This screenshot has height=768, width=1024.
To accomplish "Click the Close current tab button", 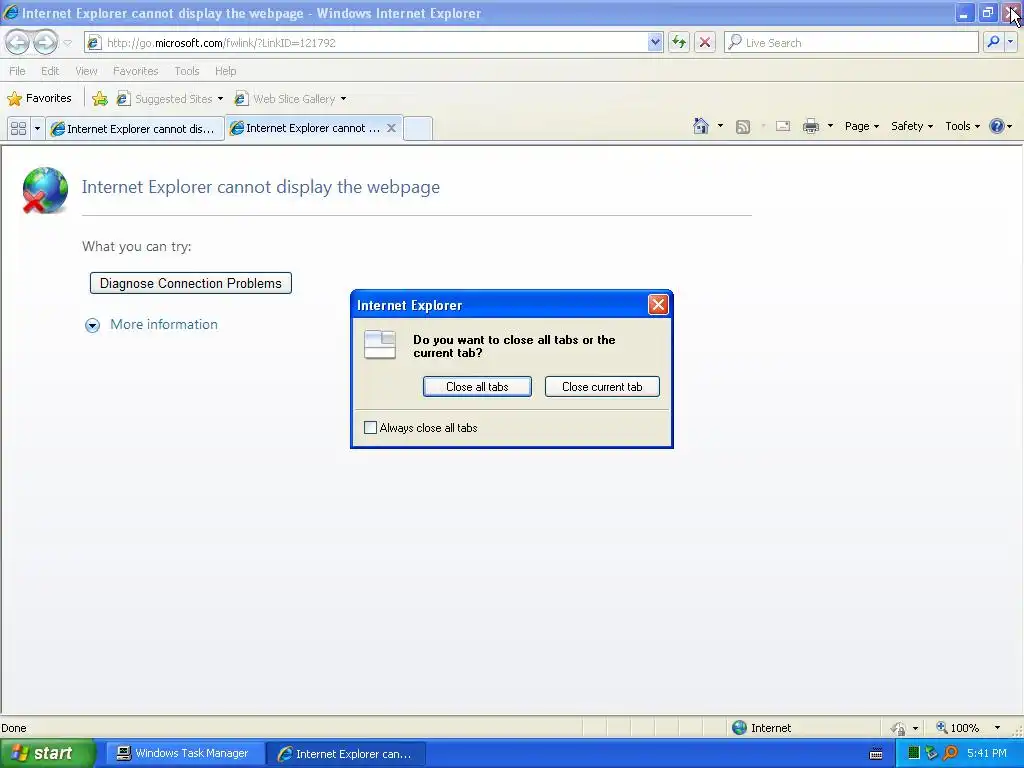I will click(602, 387).
